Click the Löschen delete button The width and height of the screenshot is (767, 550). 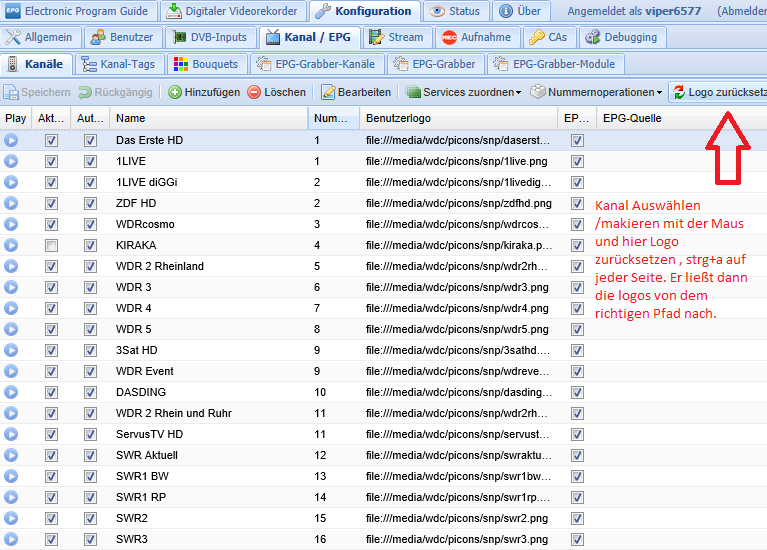276,92
